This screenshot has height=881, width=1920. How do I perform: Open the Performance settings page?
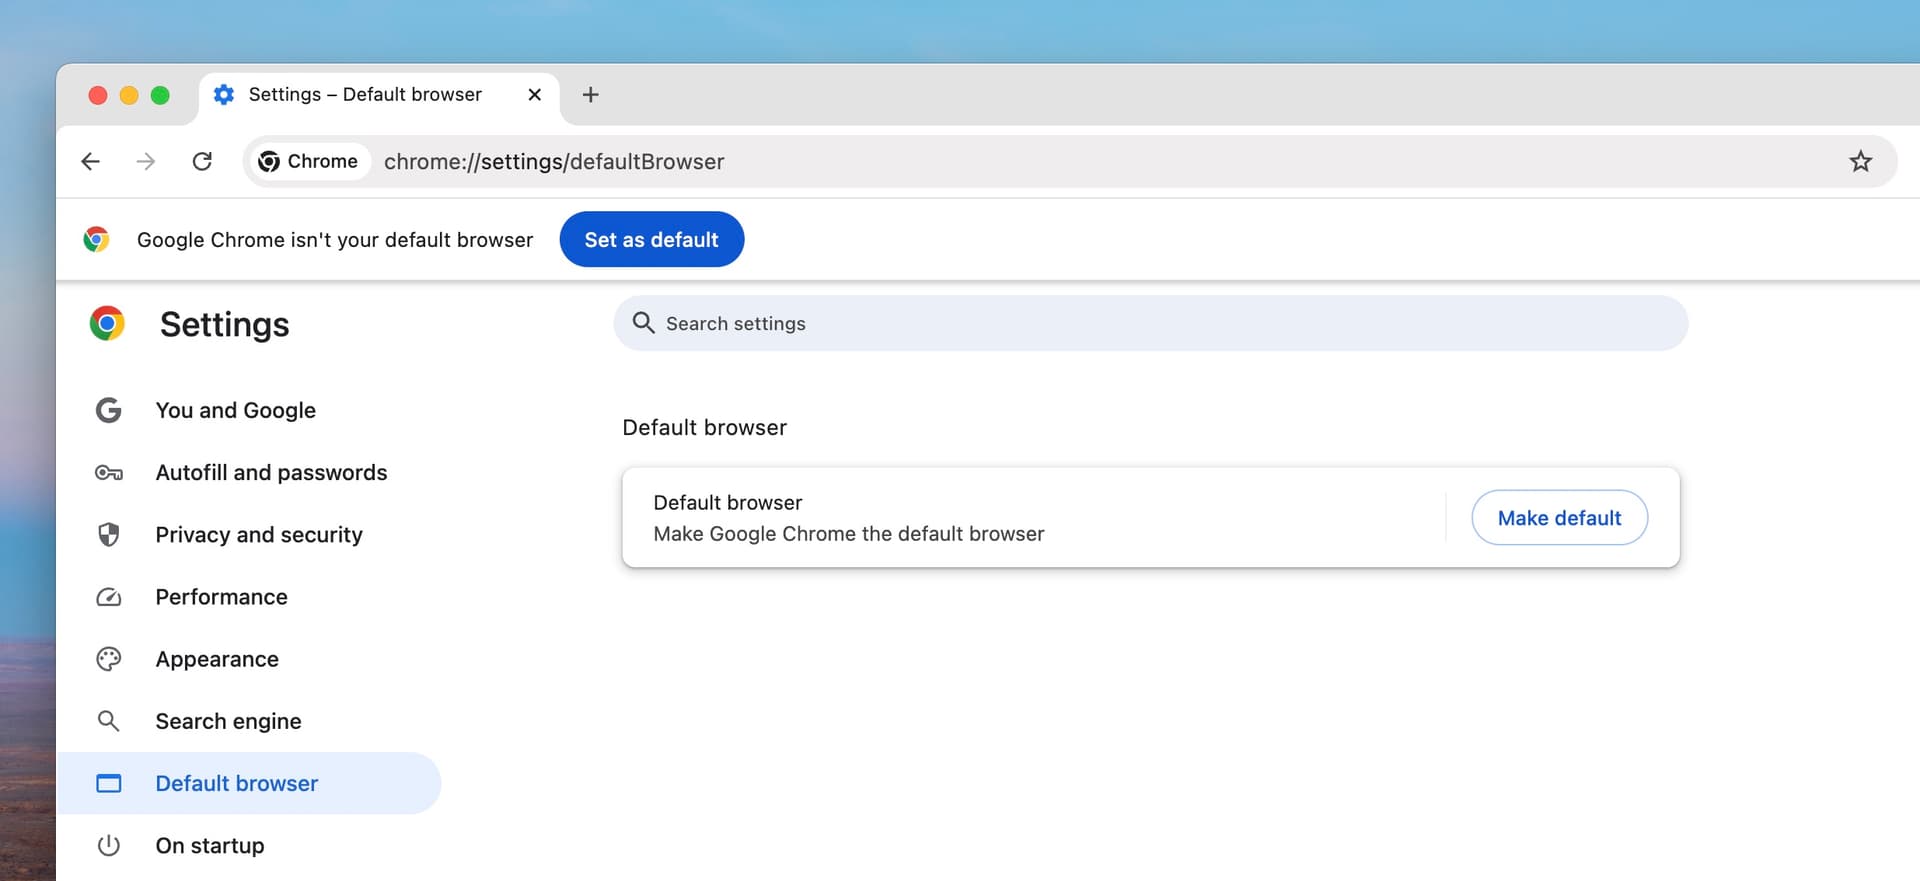[x=221, y=596]
